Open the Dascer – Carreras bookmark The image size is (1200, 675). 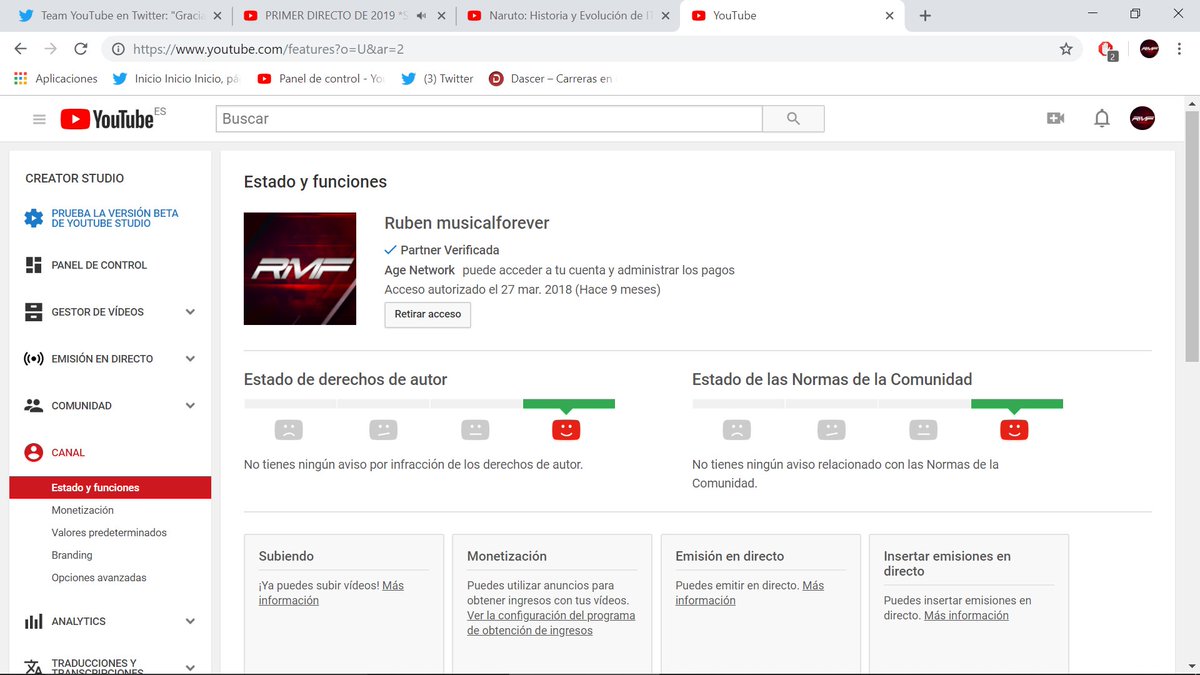coord(551,78)
